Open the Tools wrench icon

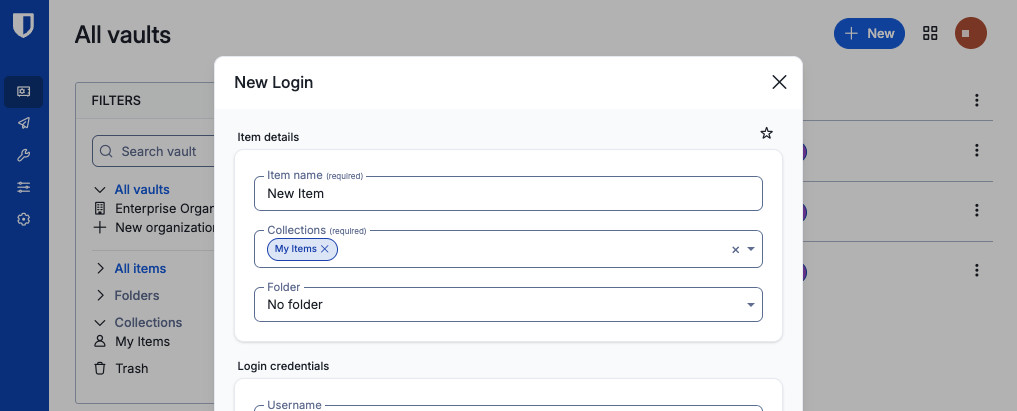point(24,155)
